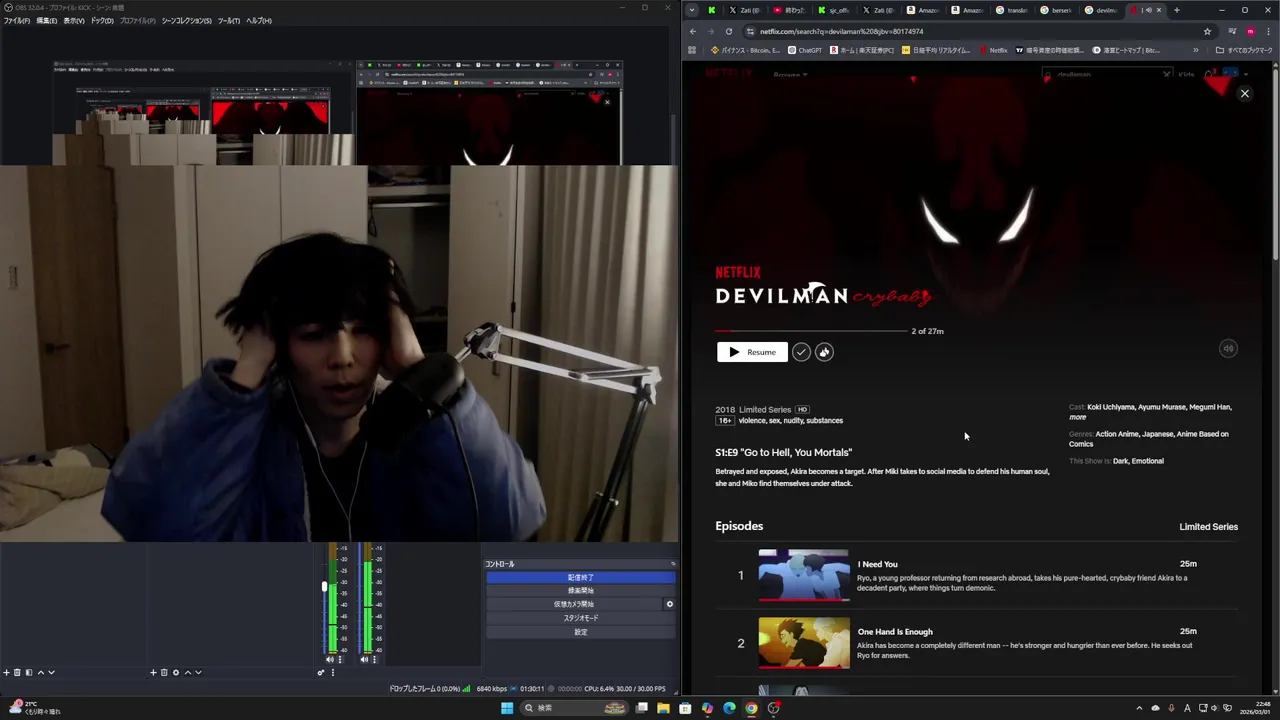
Task: Open the source properties gear icon in OBS
Action: pyautogui.click(x=176, y=673)
